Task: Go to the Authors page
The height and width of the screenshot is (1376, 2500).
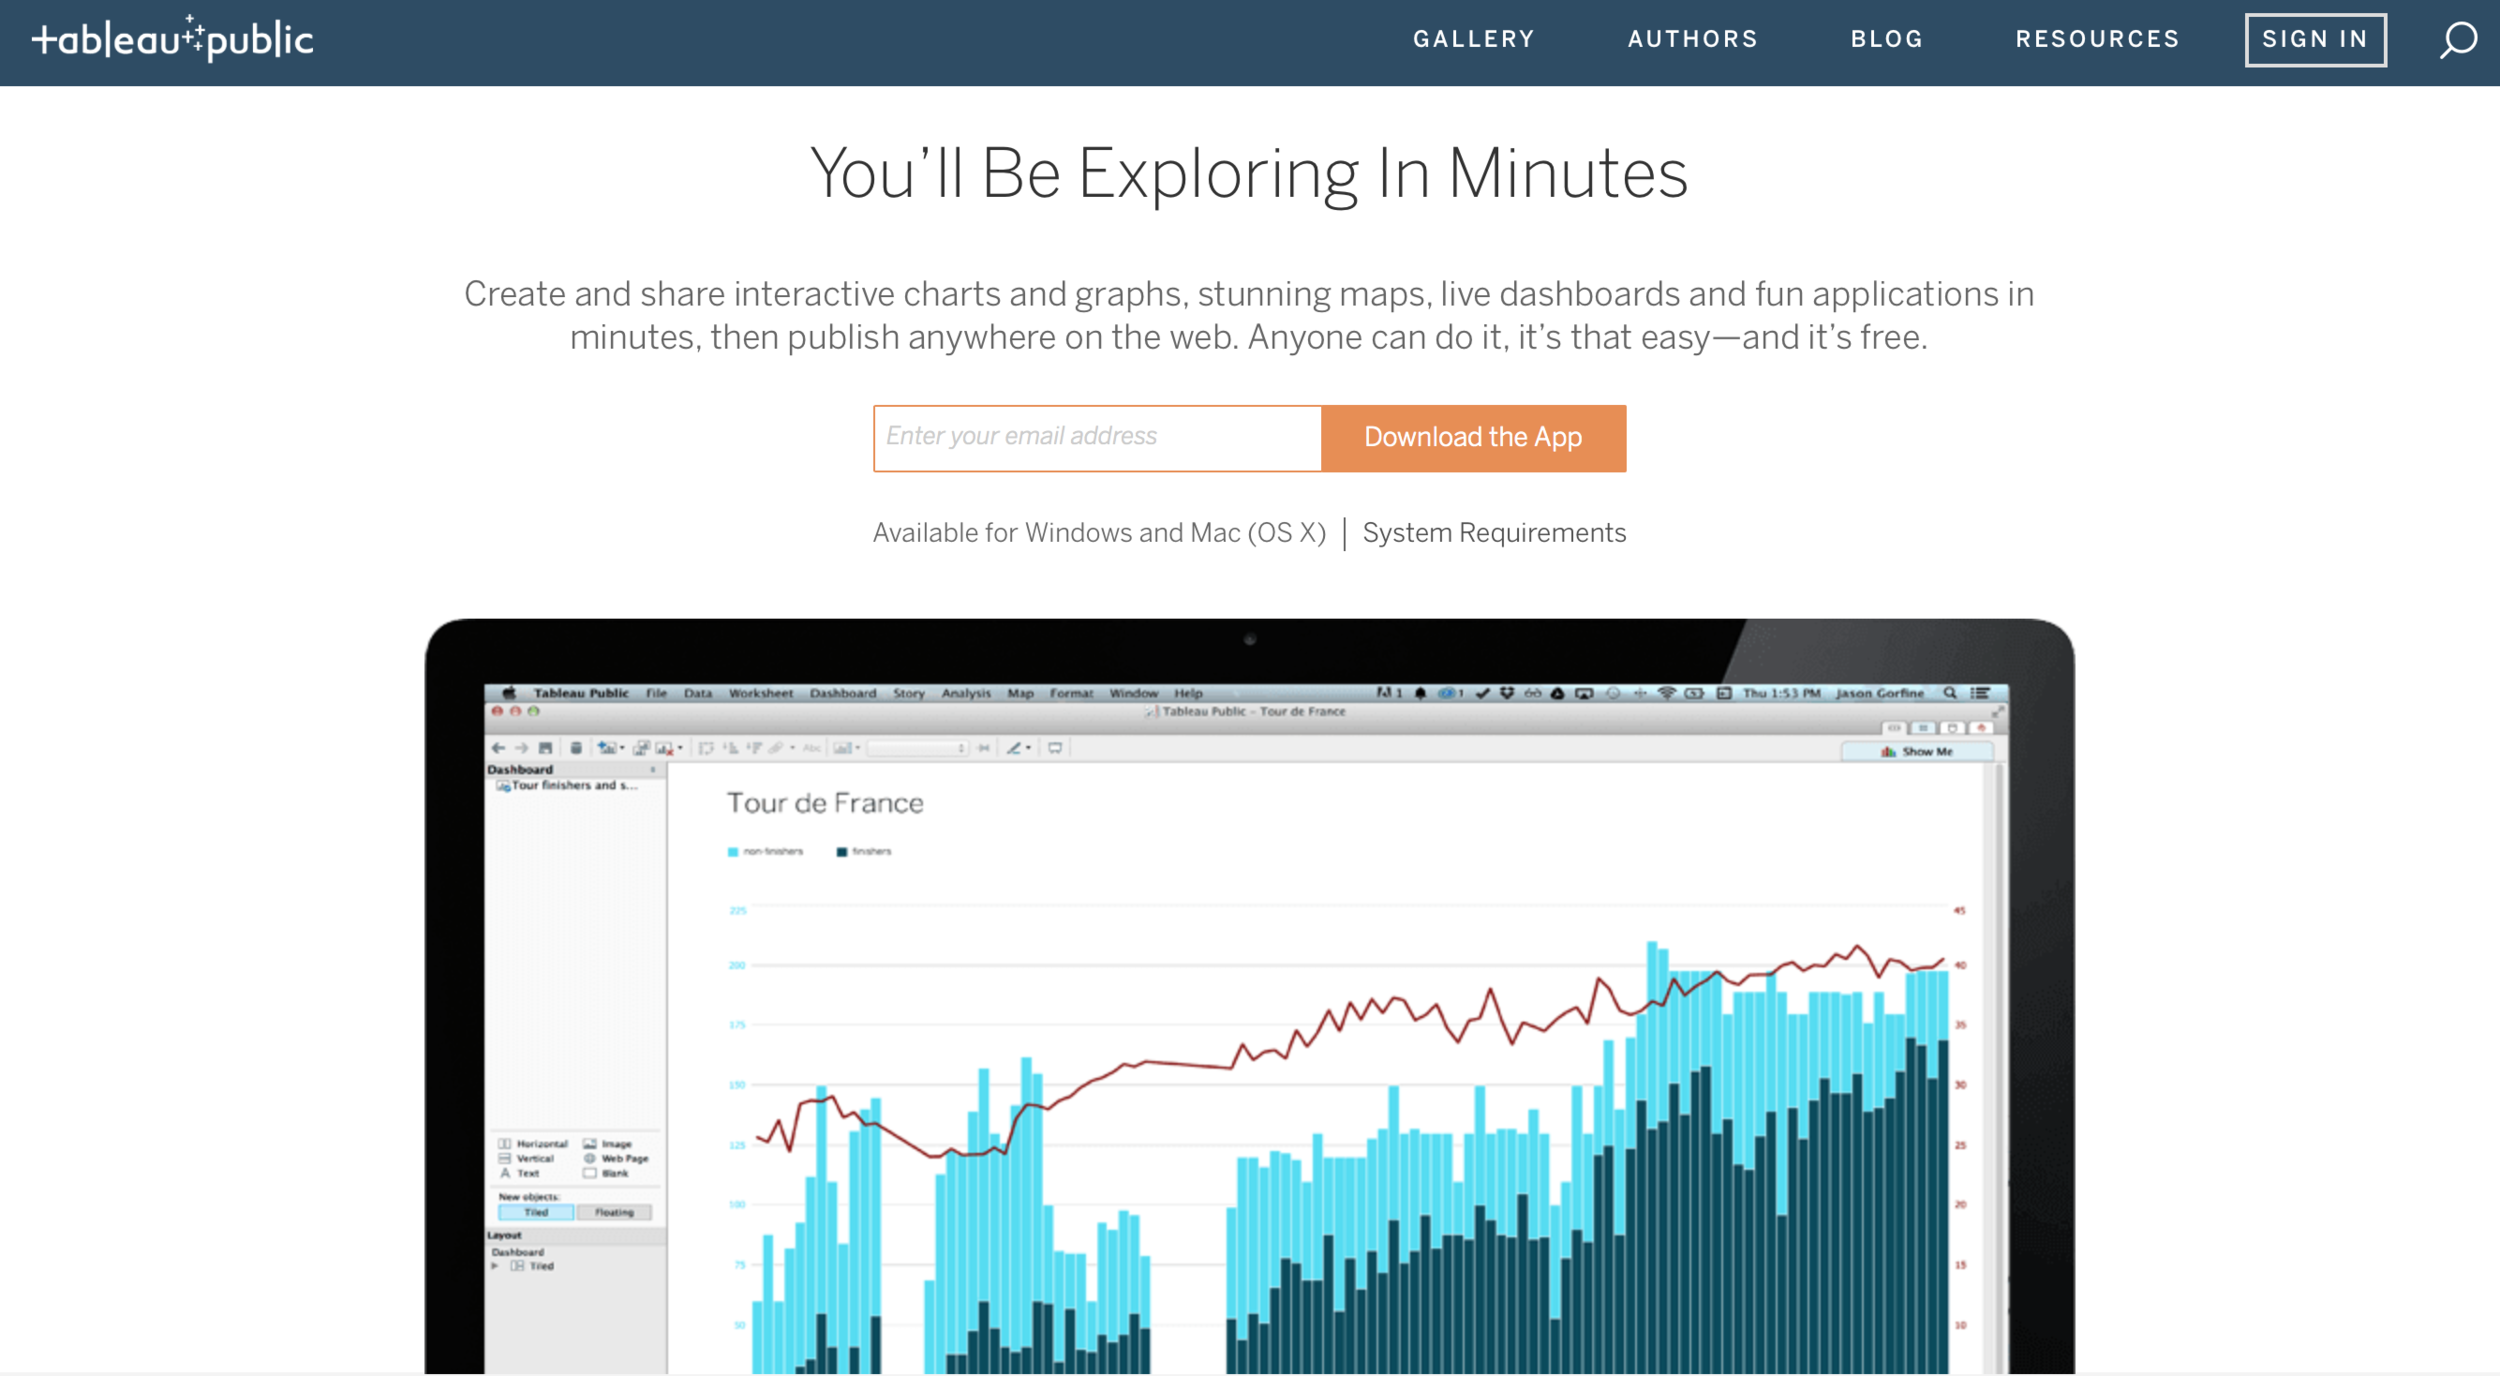Action: 1692,39
